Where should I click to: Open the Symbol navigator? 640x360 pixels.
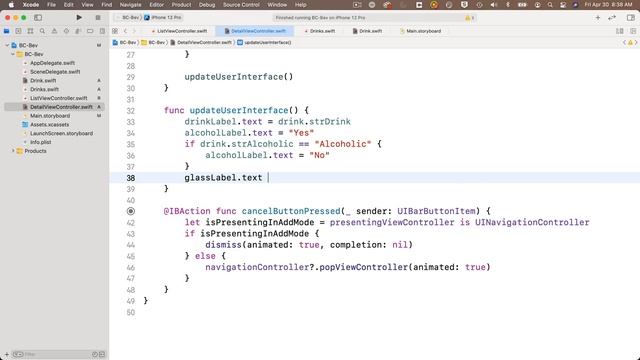30,31
